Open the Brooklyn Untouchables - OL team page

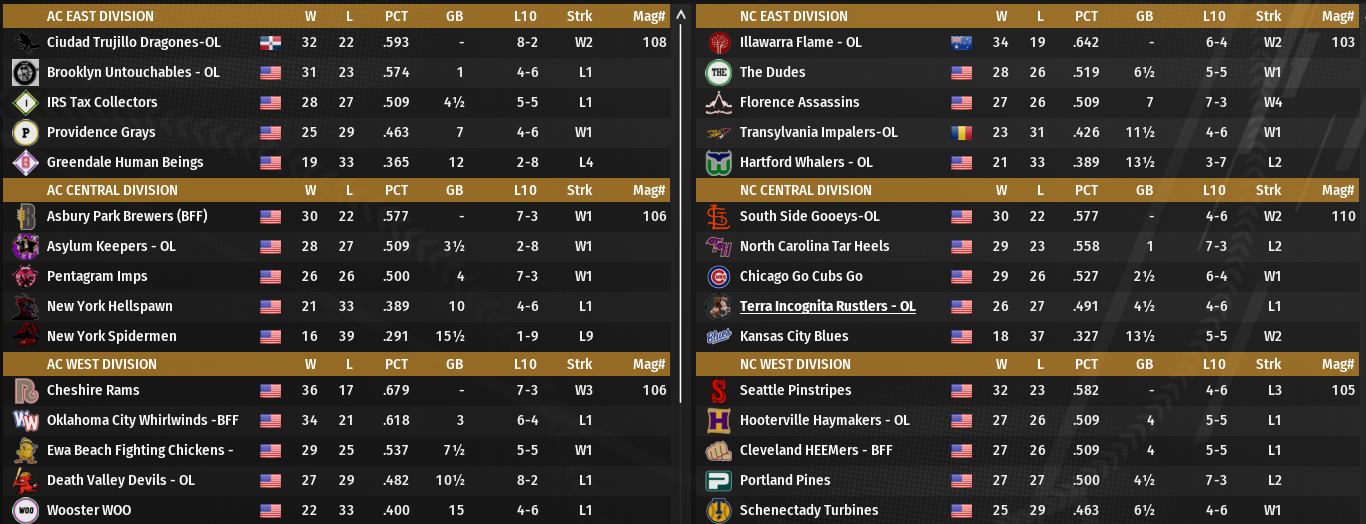tap(133, 73)
